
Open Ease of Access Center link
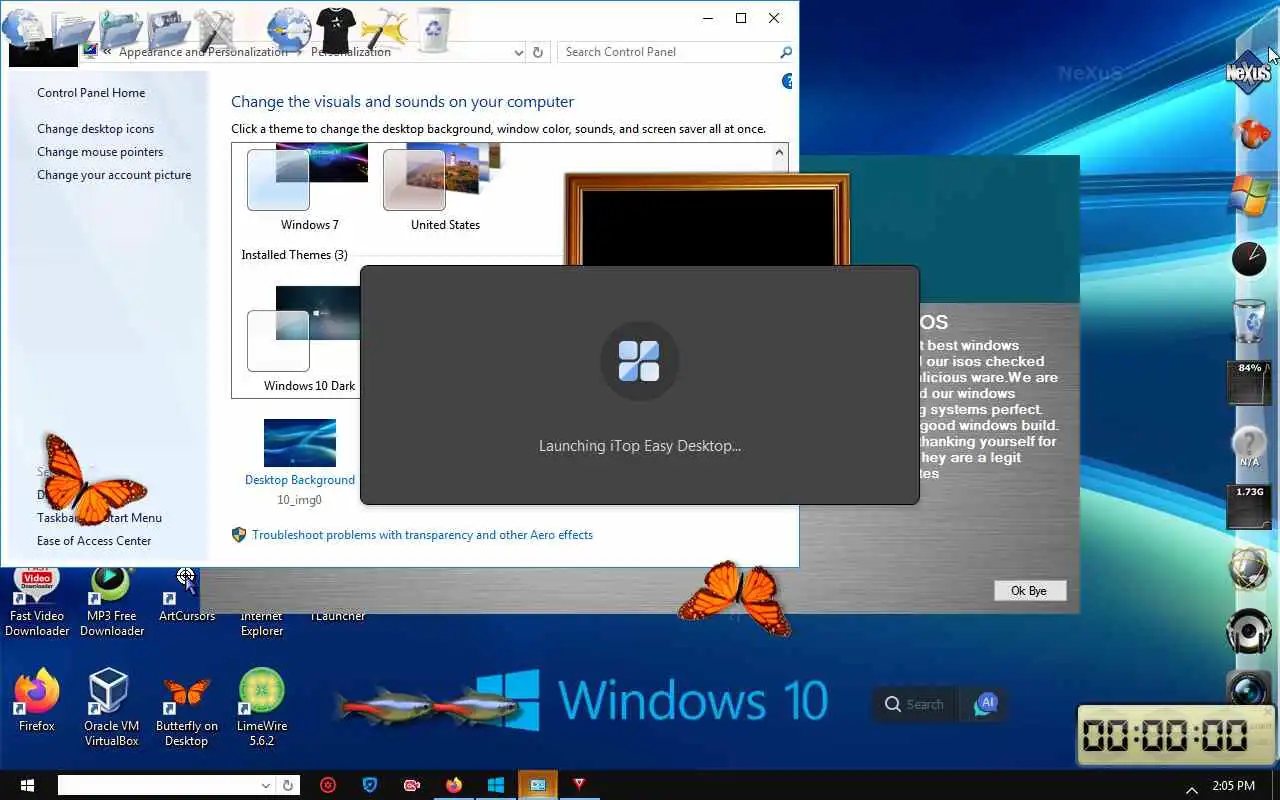94,541
